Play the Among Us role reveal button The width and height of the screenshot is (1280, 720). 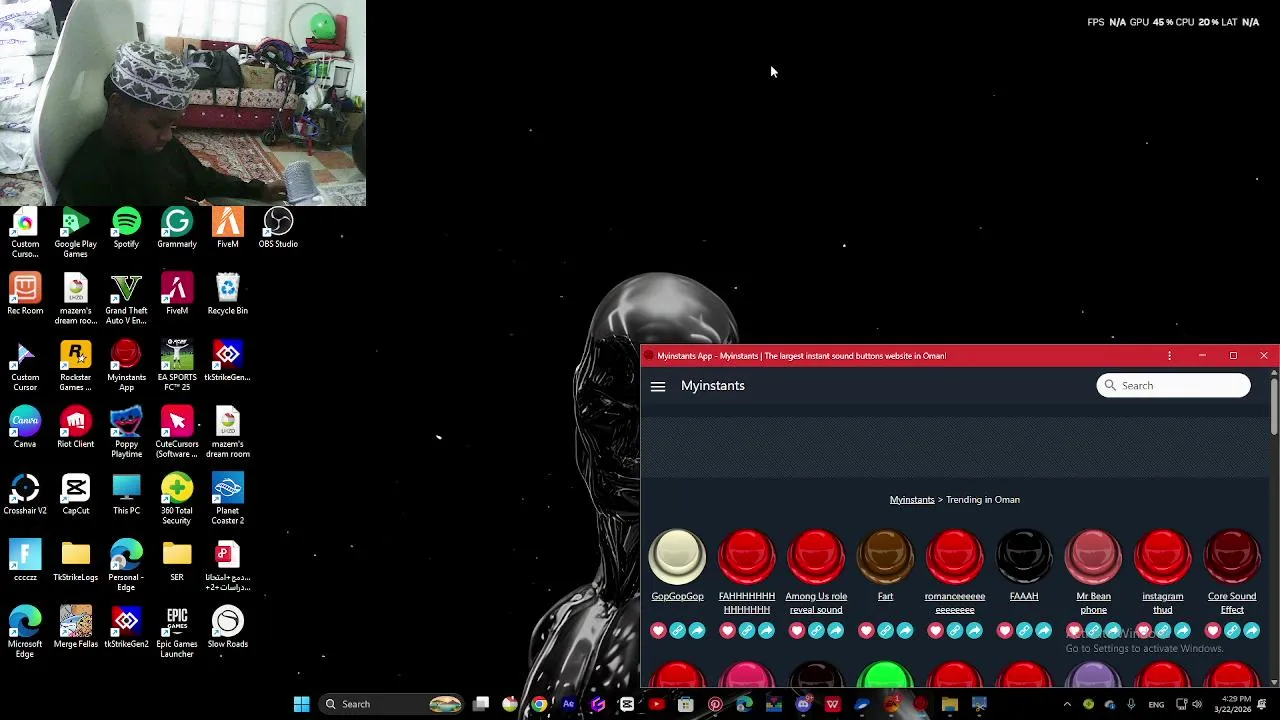(816, 557)
